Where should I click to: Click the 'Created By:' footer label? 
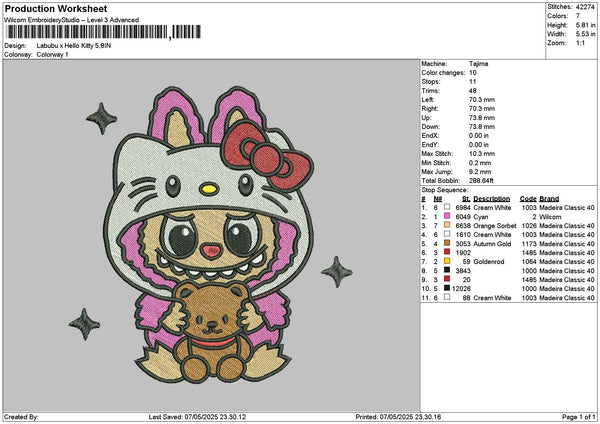click(x=21, y=417)
